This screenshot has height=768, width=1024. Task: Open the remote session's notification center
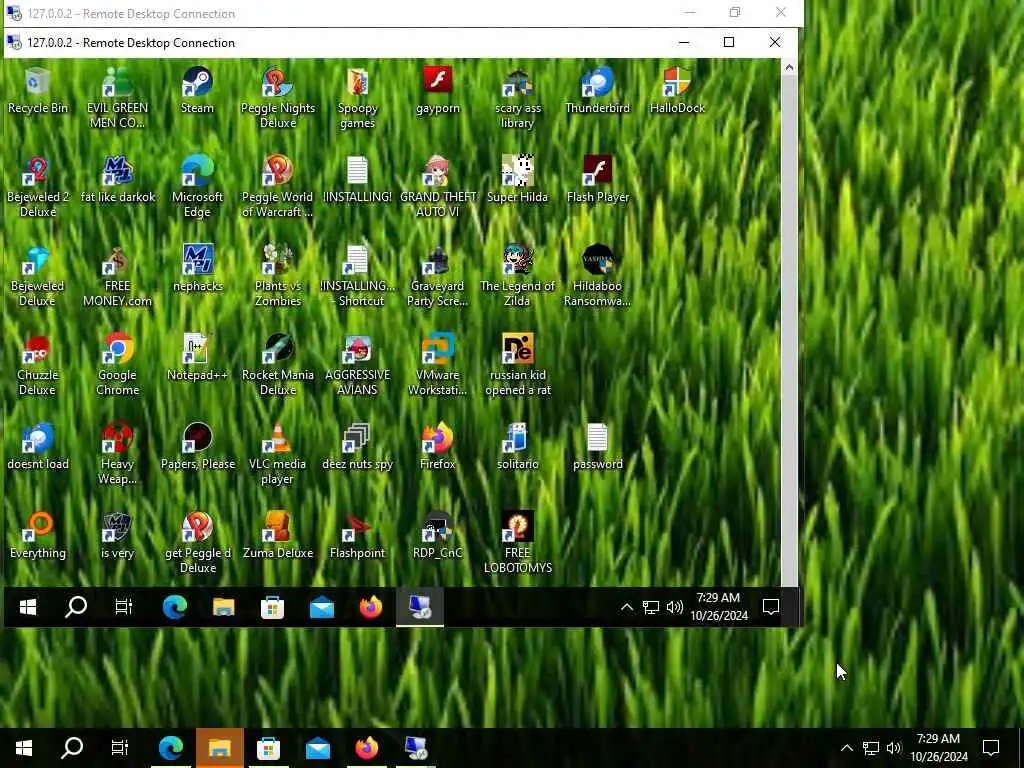click(771, 607)
